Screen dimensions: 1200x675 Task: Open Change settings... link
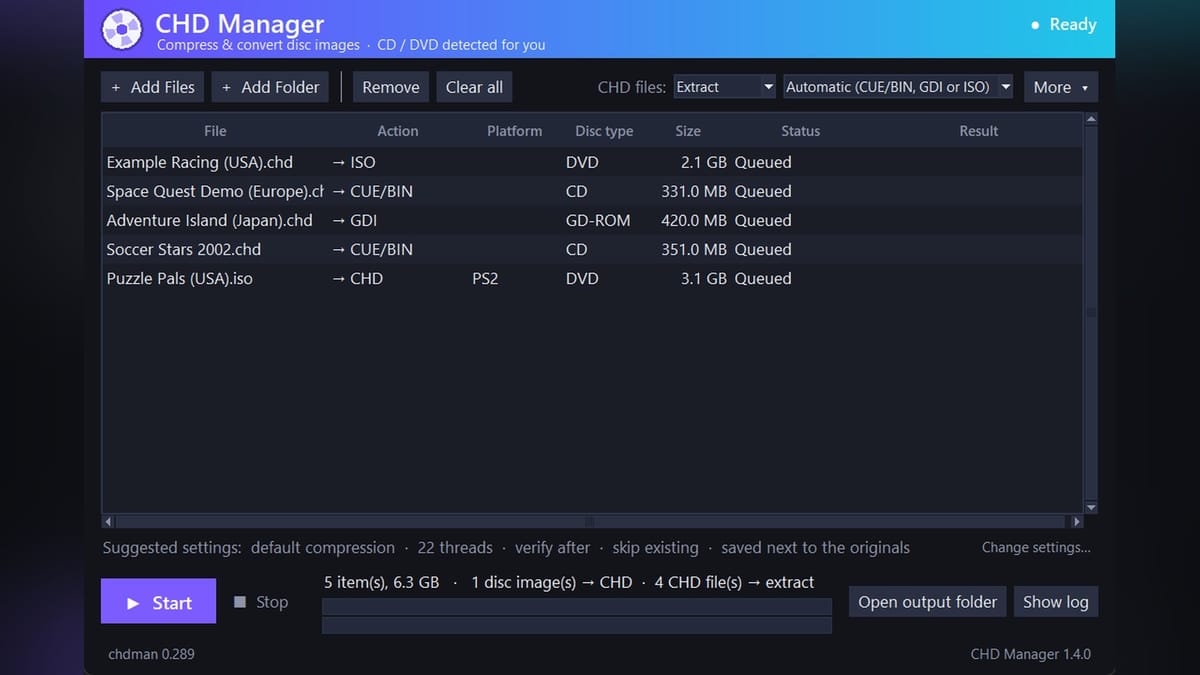click(x=1036, y=547)
